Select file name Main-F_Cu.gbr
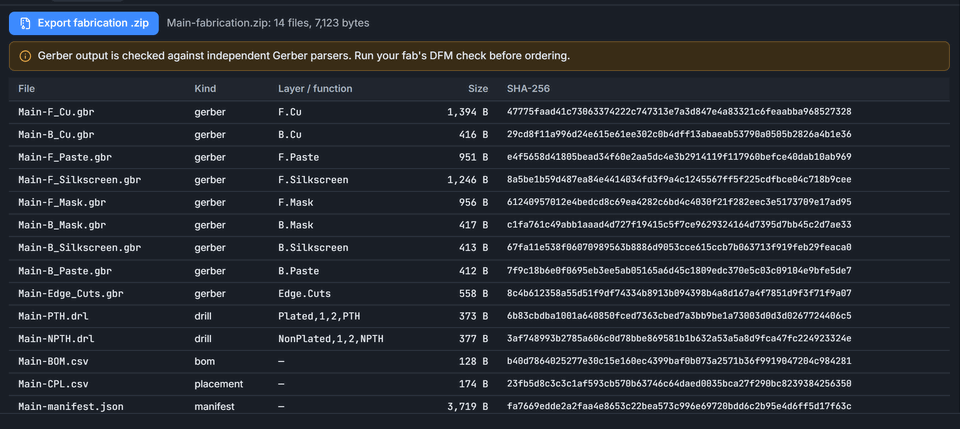 56,112
